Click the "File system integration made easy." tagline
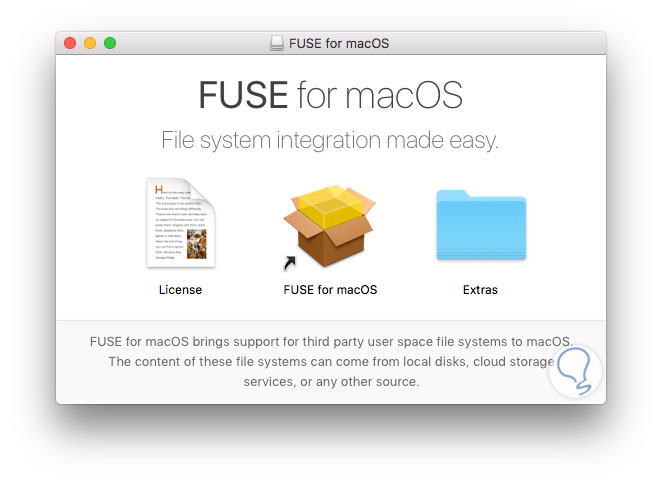The image size is (662, 484). (330, 140)
